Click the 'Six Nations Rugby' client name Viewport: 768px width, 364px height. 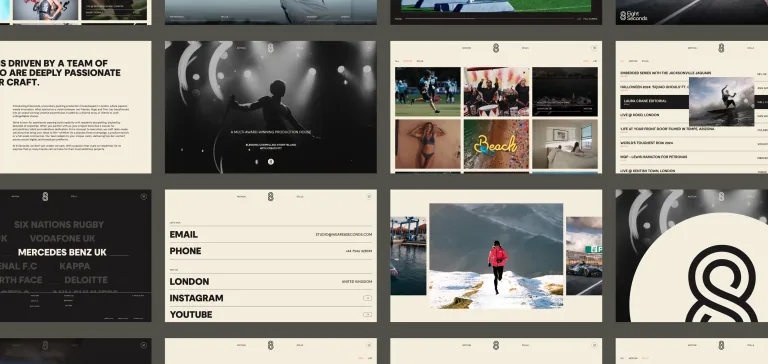[x=59, y=225]
